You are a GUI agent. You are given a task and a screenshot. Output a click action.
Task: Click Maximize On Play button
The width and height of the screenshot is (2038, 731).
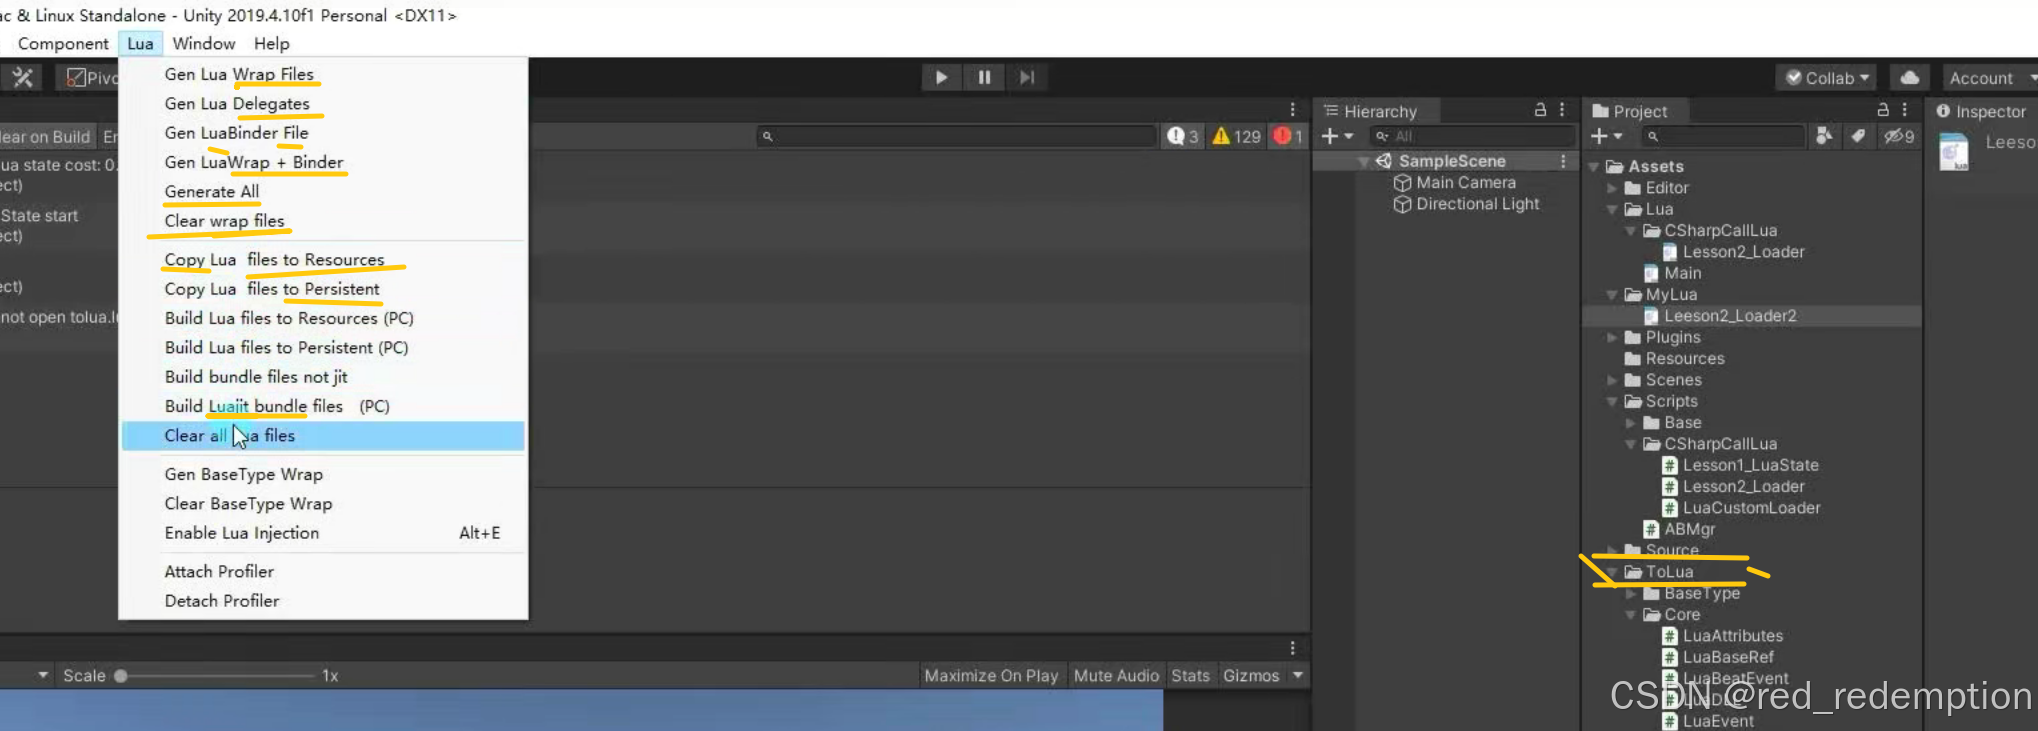tap(991, 676)
